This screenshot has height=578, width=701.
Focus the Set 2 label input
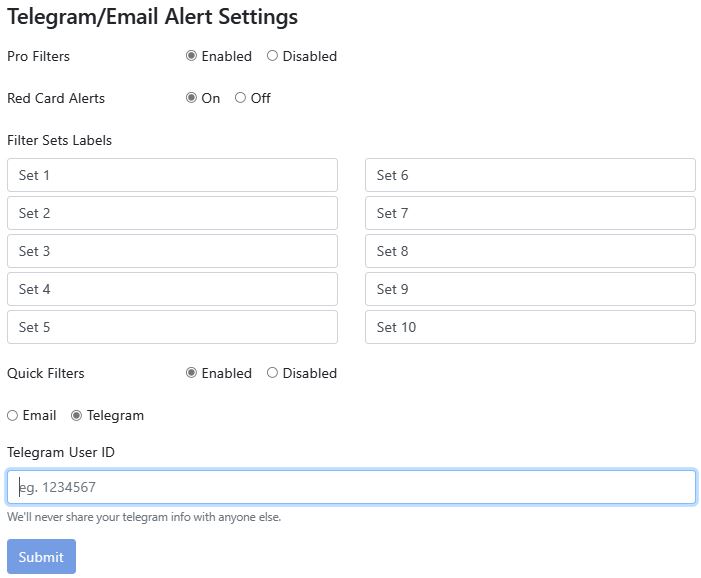[x=172, y=213]
